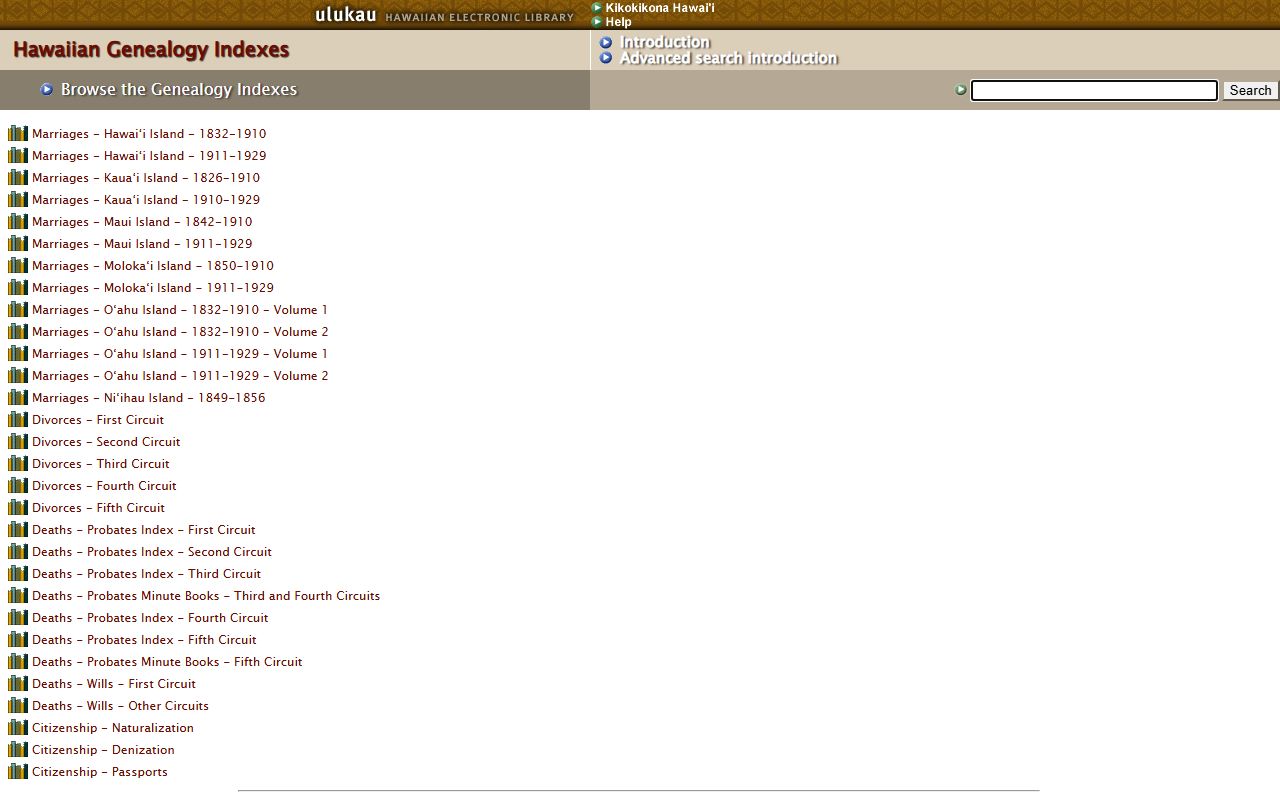Click book icon beside Divorces First Circuit
Image resolution: width=1280 pixels, height=800 pixels.
18,419
